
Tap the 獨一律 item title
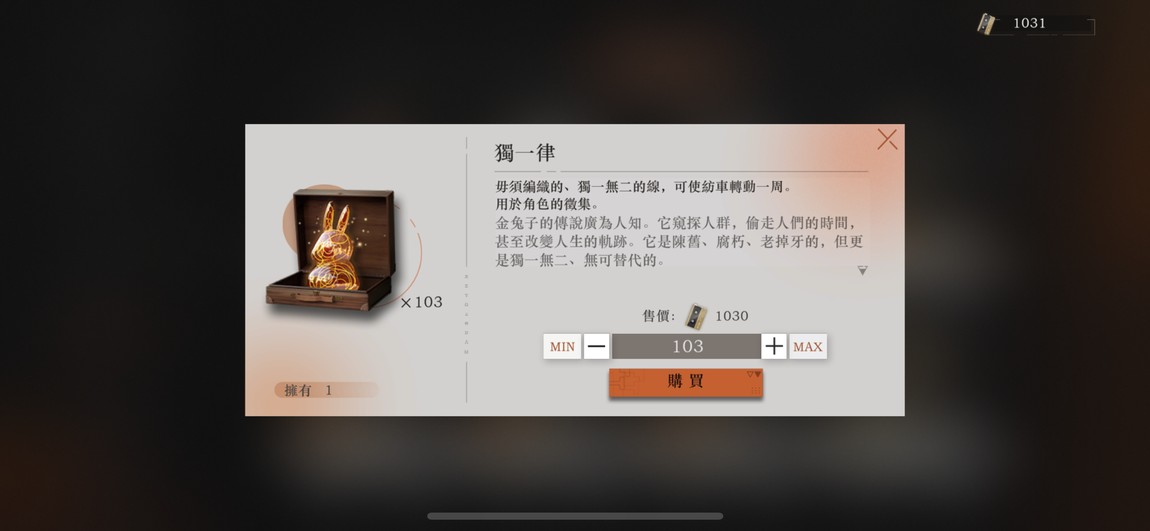524,153
